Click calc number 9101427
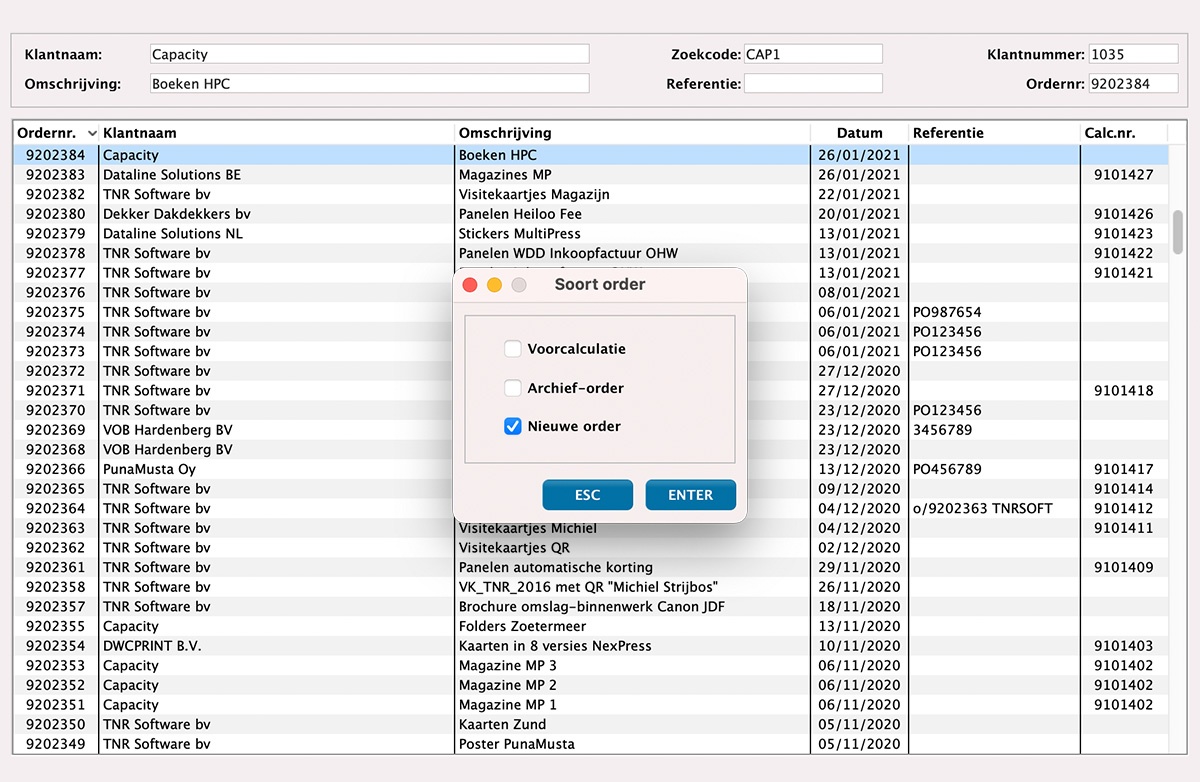This screenshot has height=782, width=1200. [x=1123, y=175]
